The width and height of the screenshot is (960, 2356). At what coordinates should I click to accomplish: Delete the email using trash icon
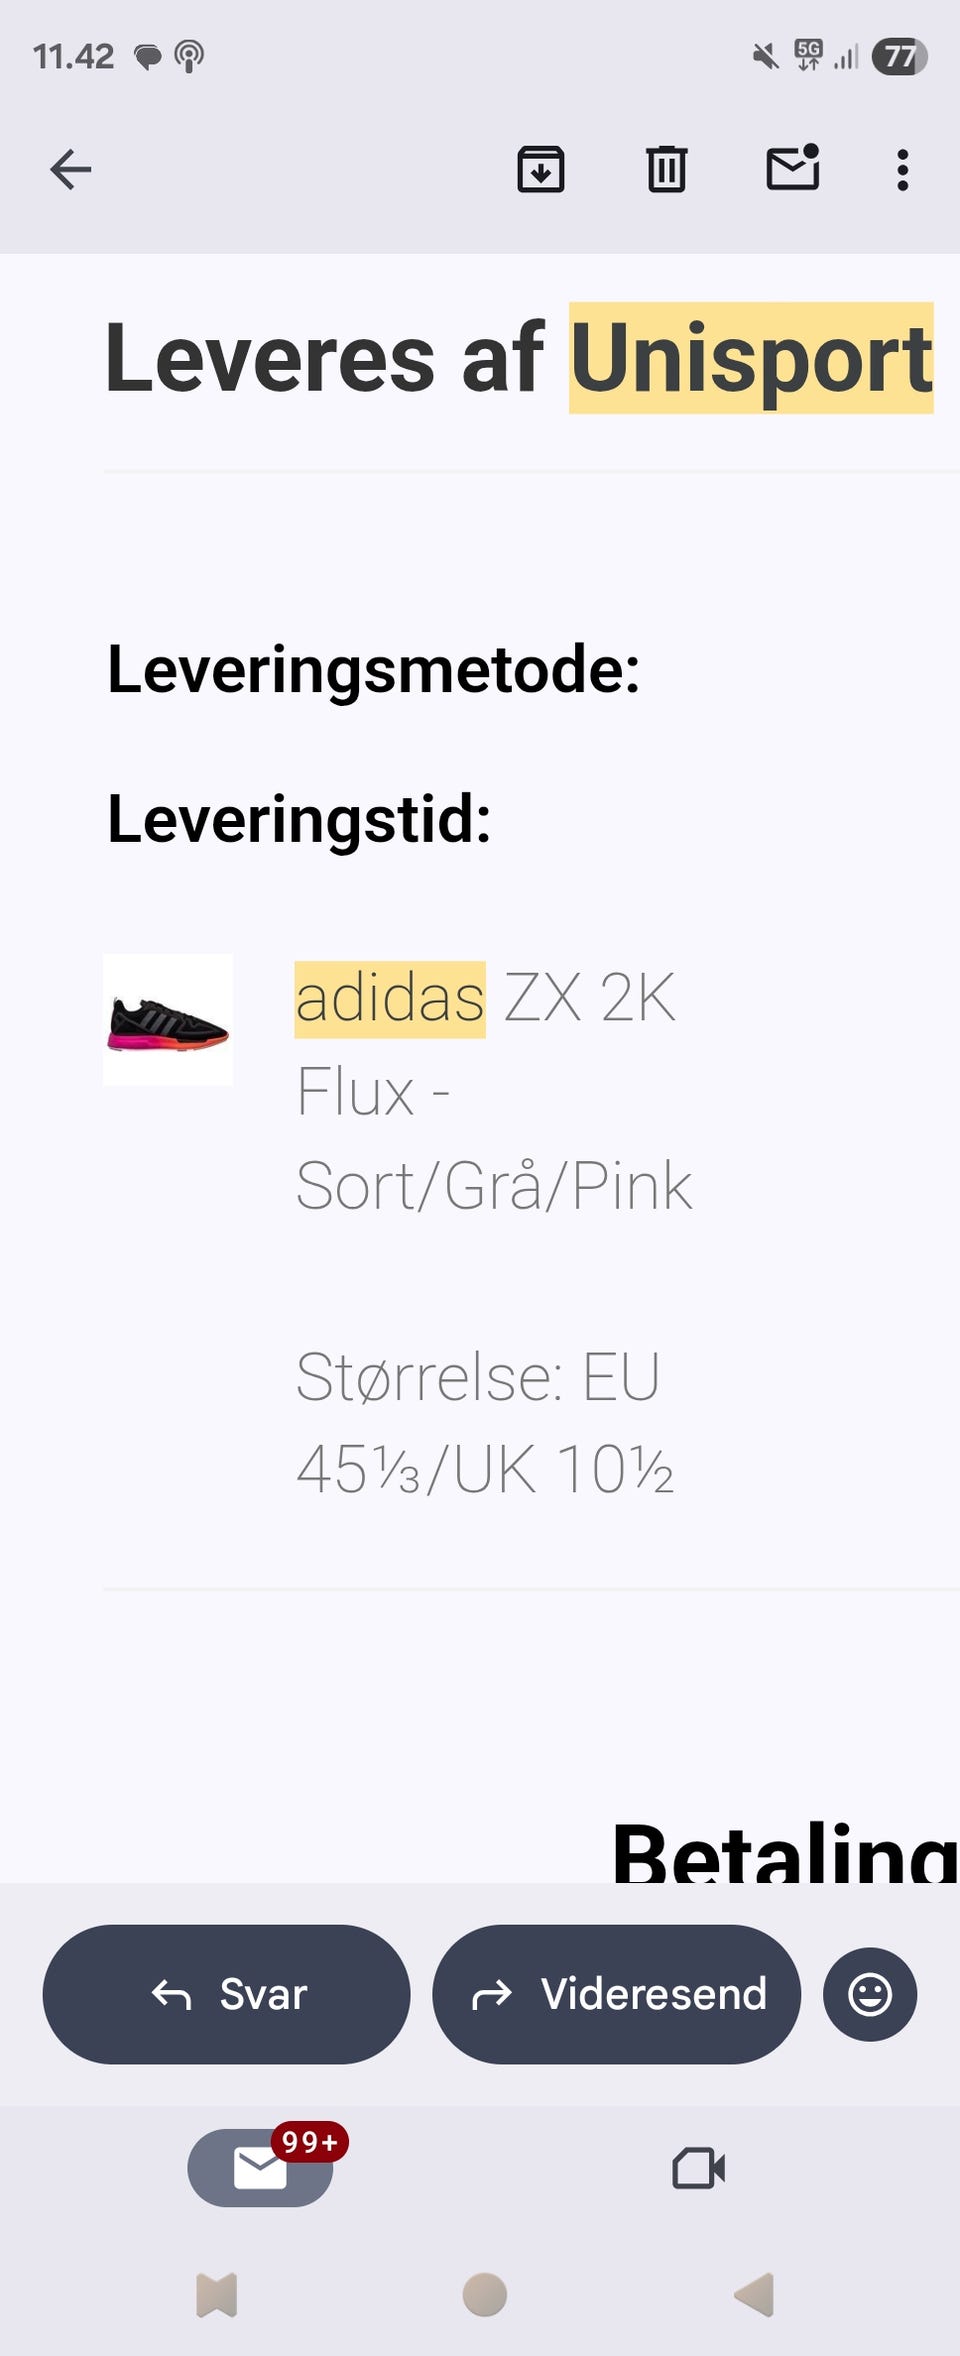point(666,169)
